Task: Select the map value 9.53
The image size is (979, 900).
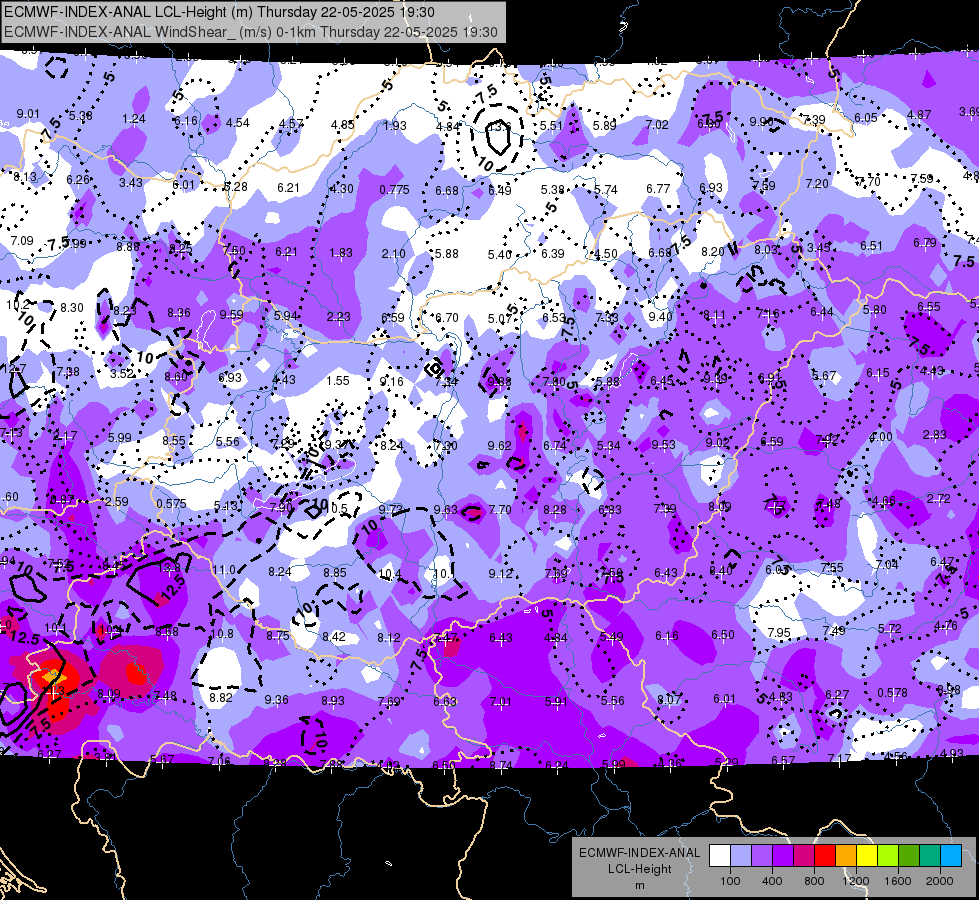Action: click(664, 444)
